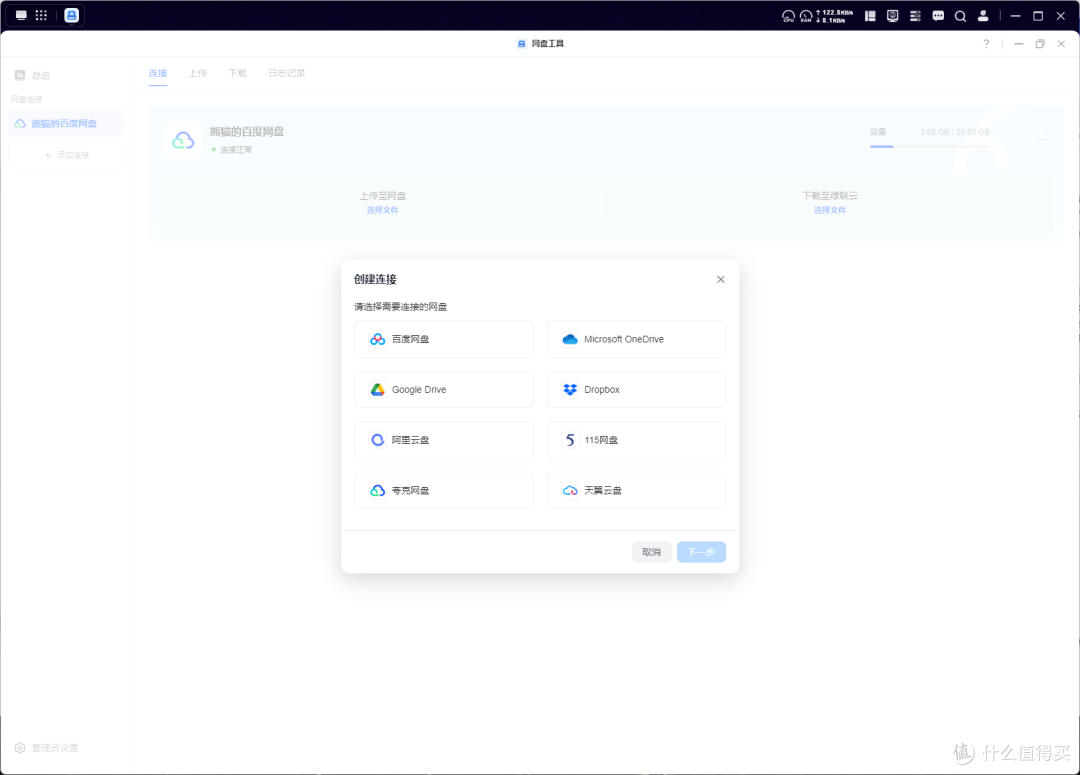1080x775 pixels.
Task: Click the 总览 sidebar icon
Action: pos(20,75)
